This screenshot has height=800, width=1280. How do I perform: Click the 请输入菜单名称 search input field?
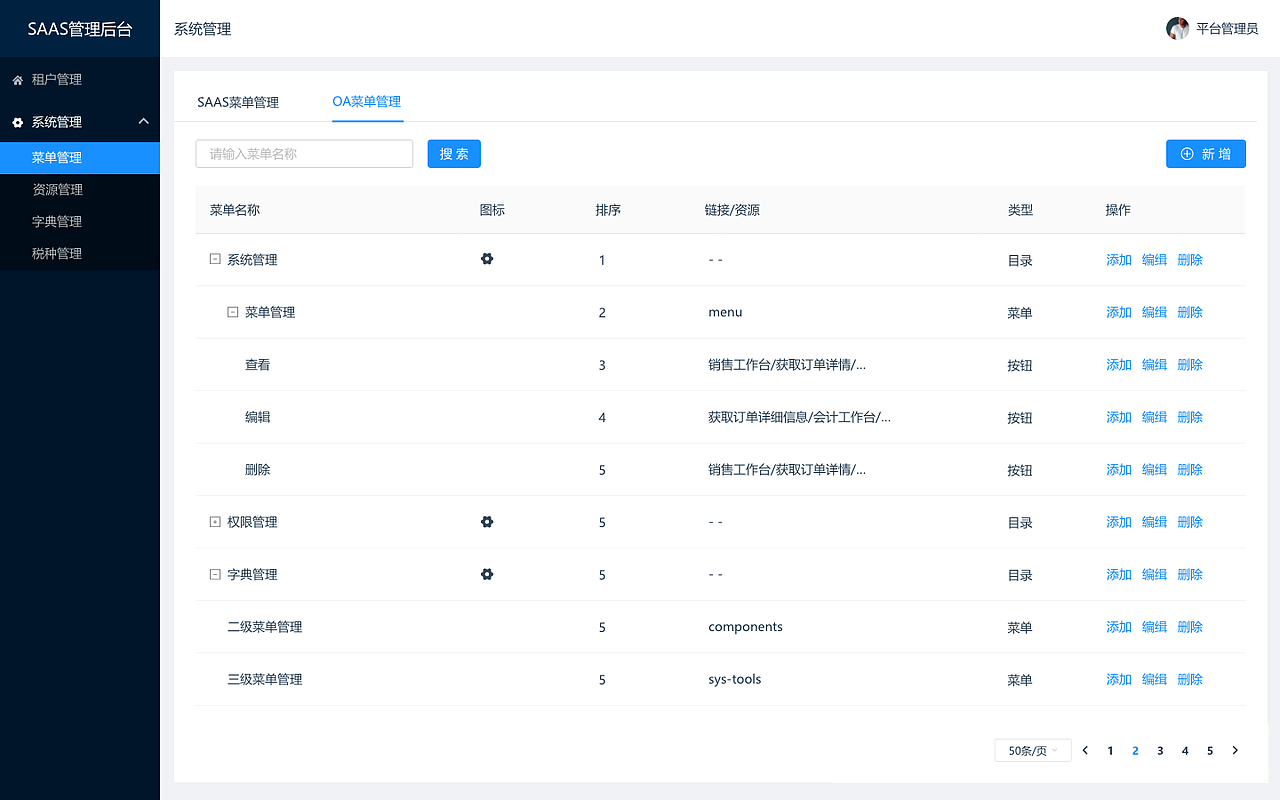pyautogui.click(x=304, y=153)
